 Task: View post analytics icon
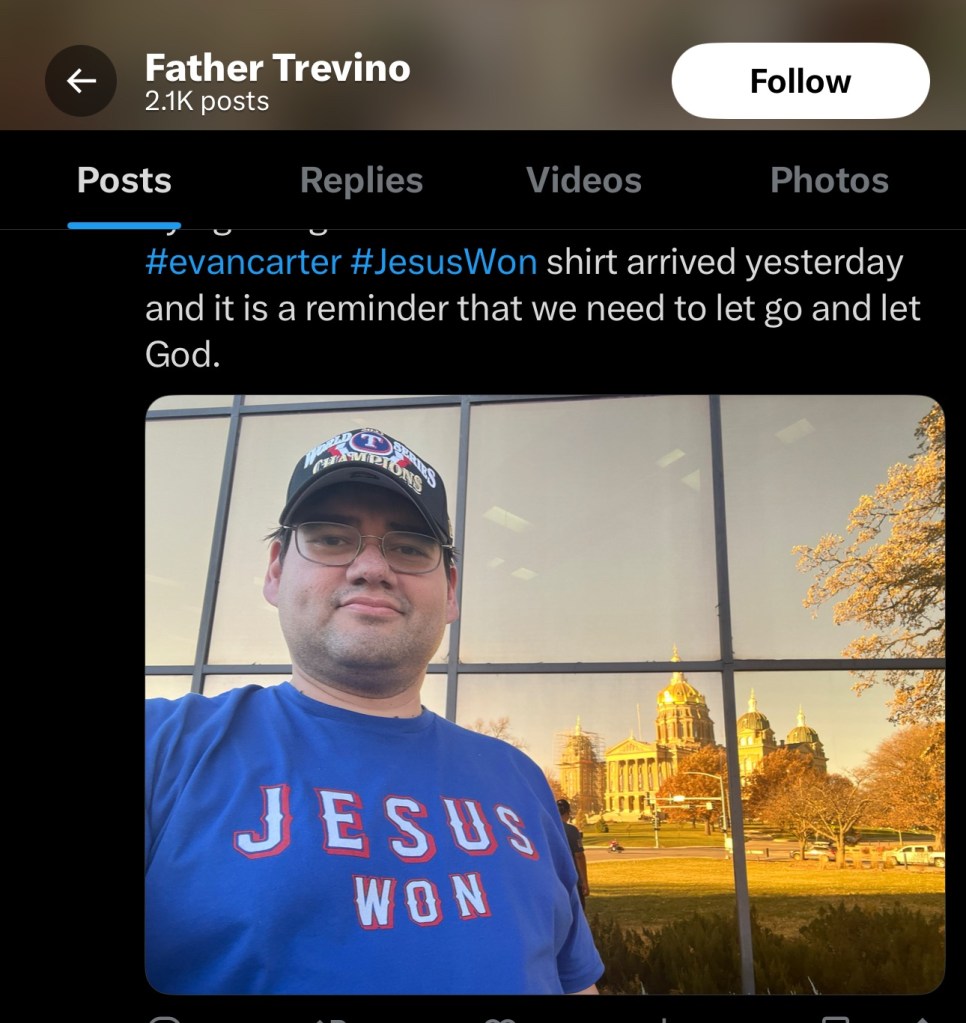(x=663, y=1019)
